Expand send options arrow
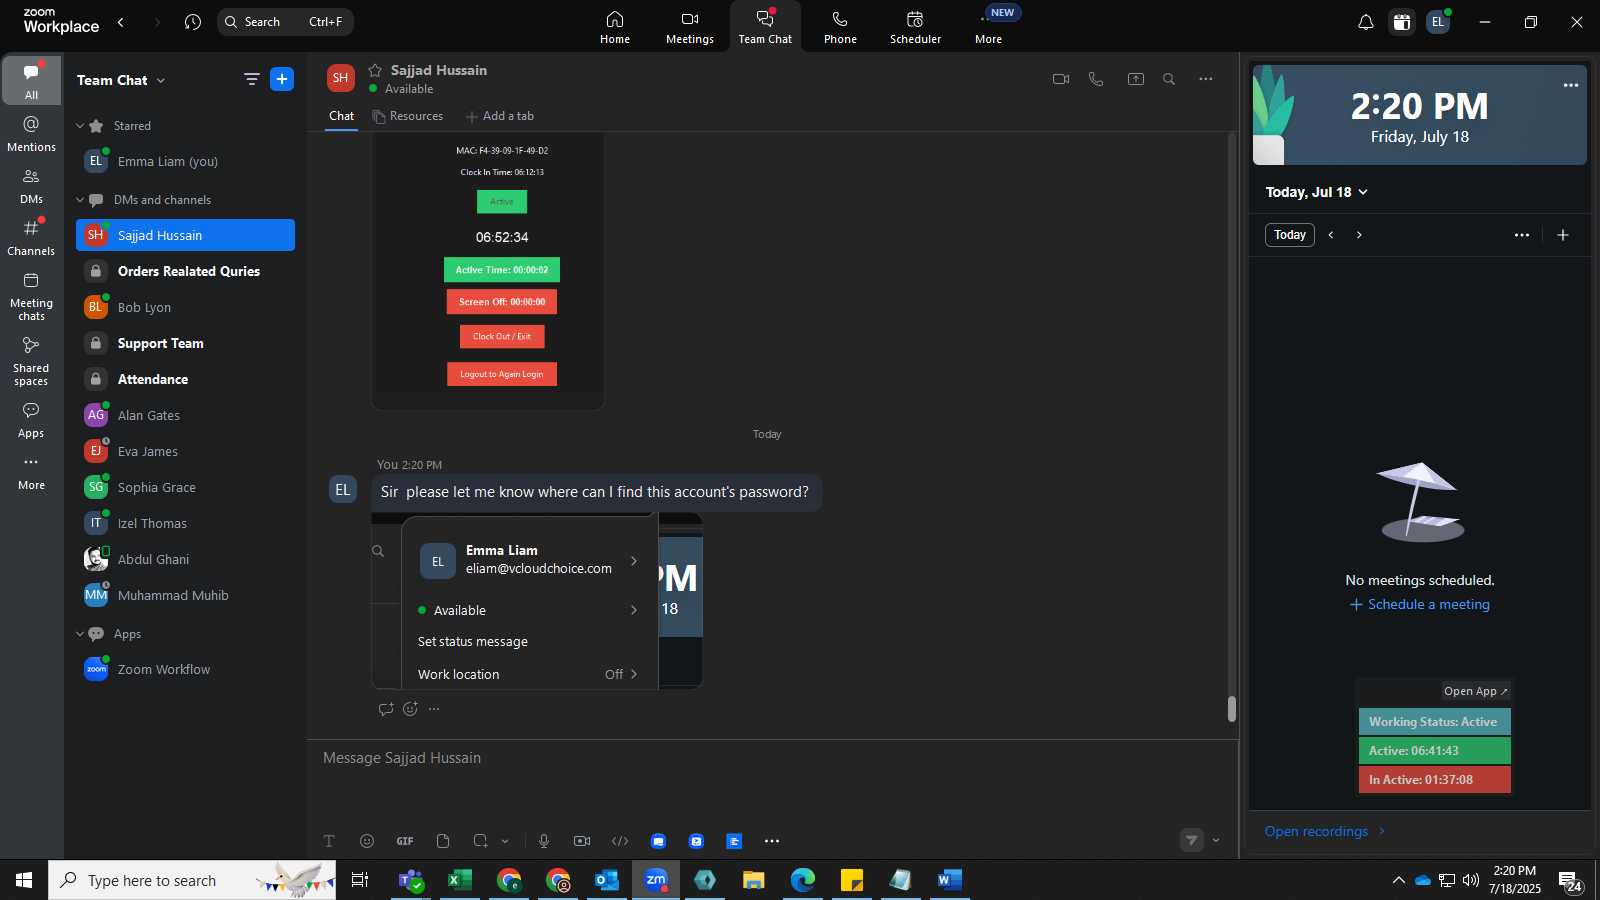Viewport: 1600px width, 900px height. coord(1216,840)
